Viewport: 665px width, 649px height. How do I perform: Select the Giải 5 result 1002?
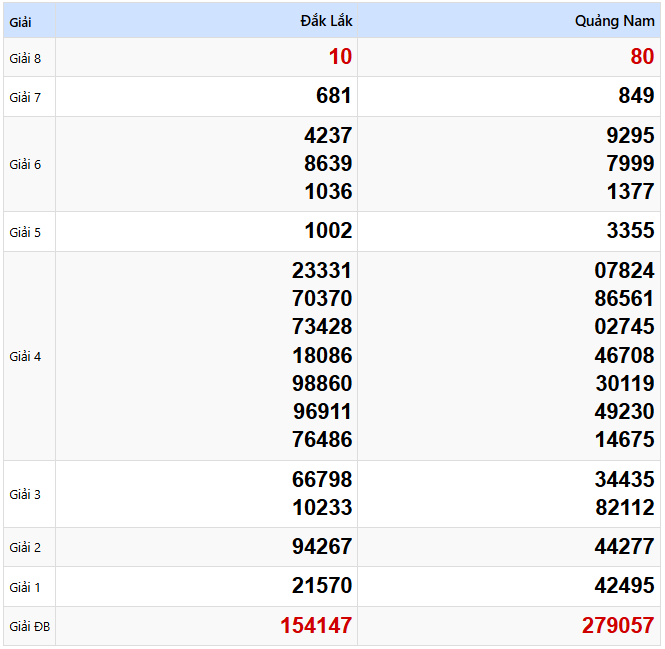click(x=328, y=231)
